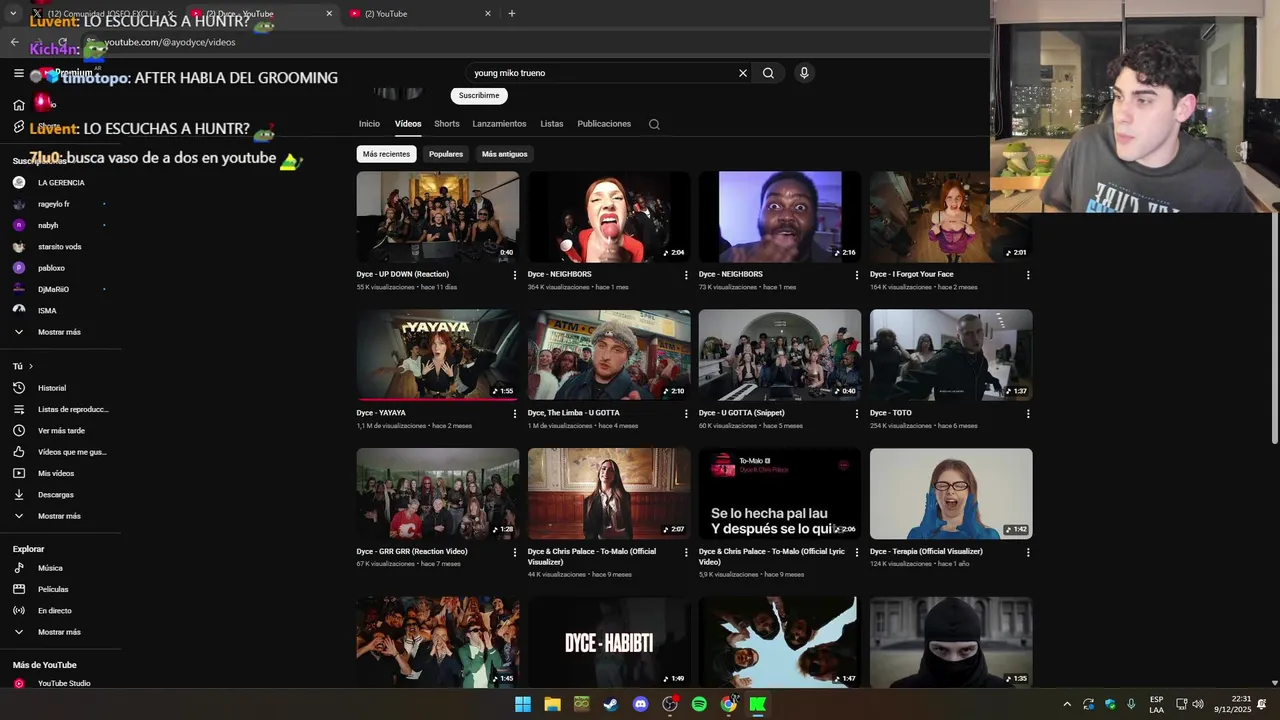Open Spotify from the taskbar
The width and height of the screenshot is (1280, 720).
click(699, 704)
